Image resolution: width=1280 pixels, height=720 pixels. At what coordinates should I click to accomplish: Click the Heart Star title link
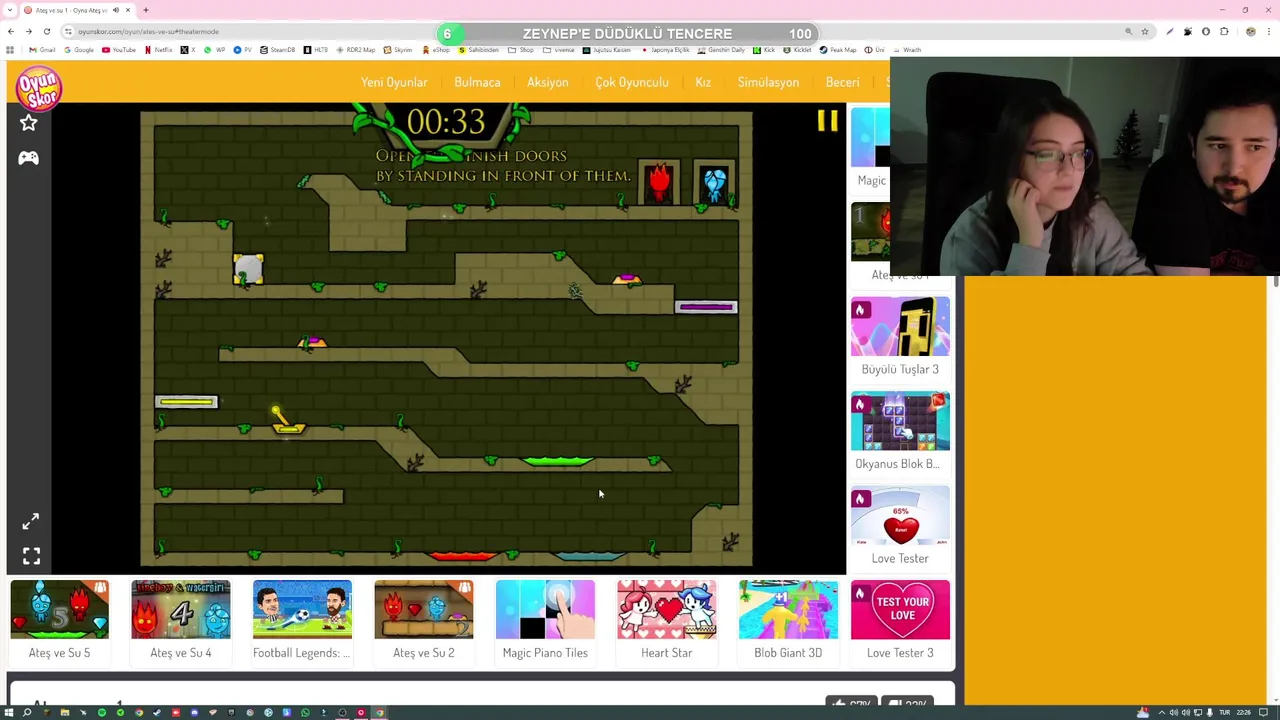click(x=667, y=653)
